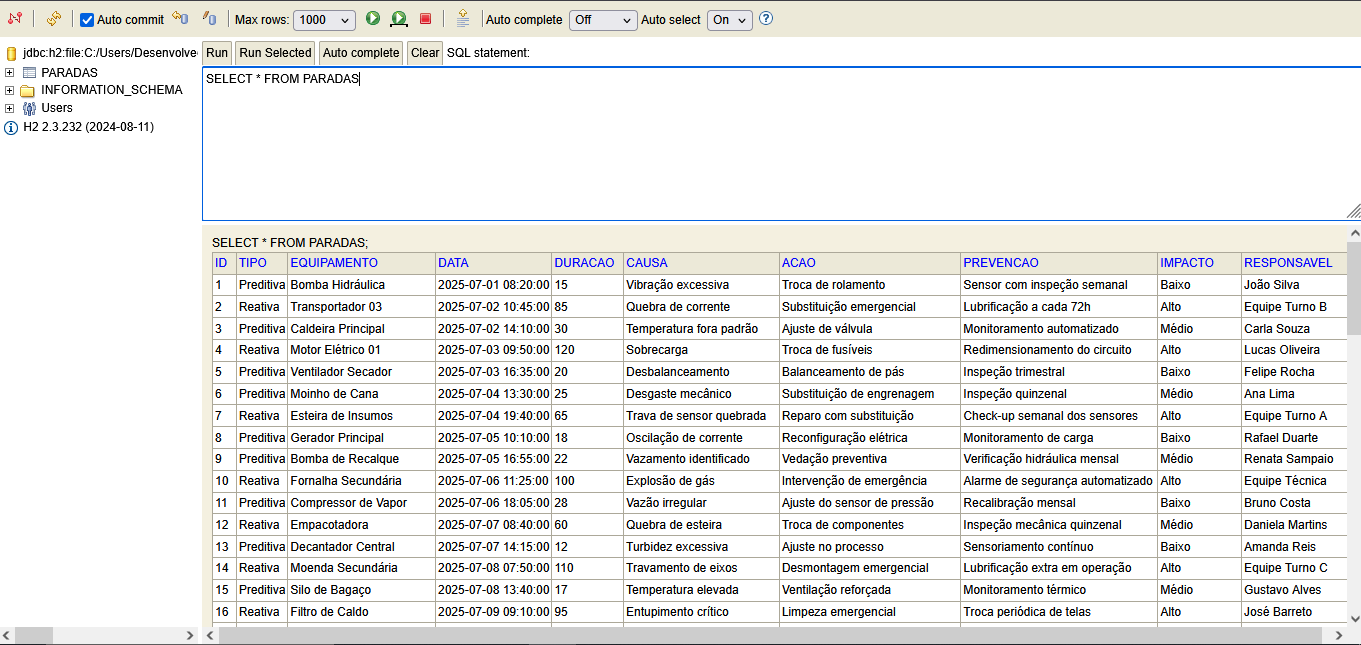
Task: Click the green Run play icon
Action: click(373, 19)
